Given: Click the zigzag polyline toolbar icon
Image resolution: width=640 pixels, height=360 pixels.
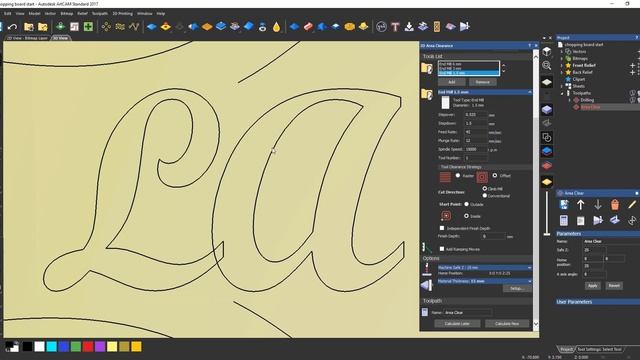Looking at the screenshot, I should click(x=134, y=27).
